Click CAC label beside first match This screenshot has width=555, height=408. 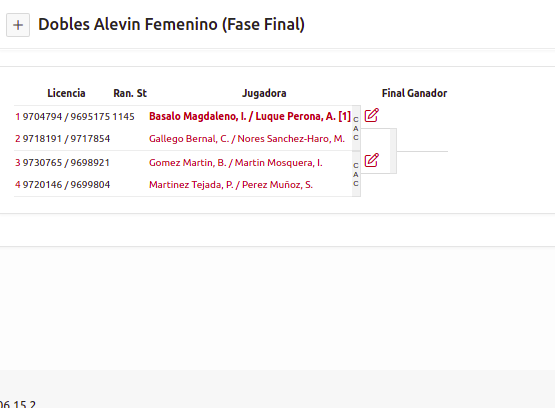356,128
